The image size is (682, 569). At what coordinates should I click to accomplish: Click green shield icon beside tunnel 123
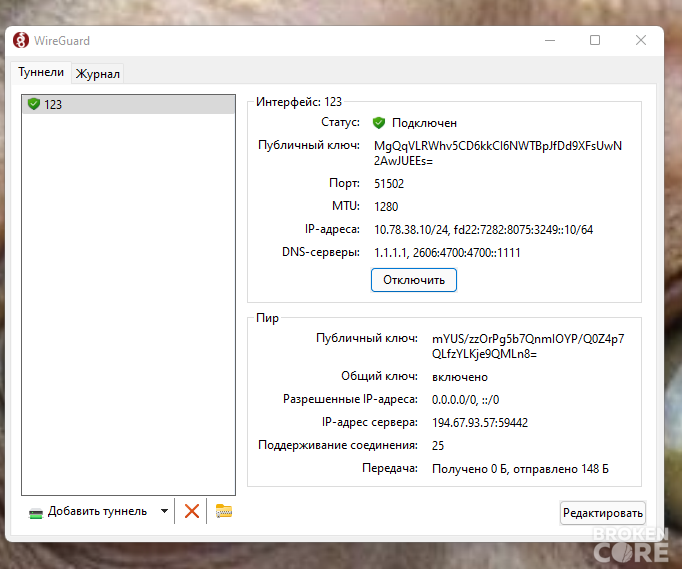click(x=33, y=104)
